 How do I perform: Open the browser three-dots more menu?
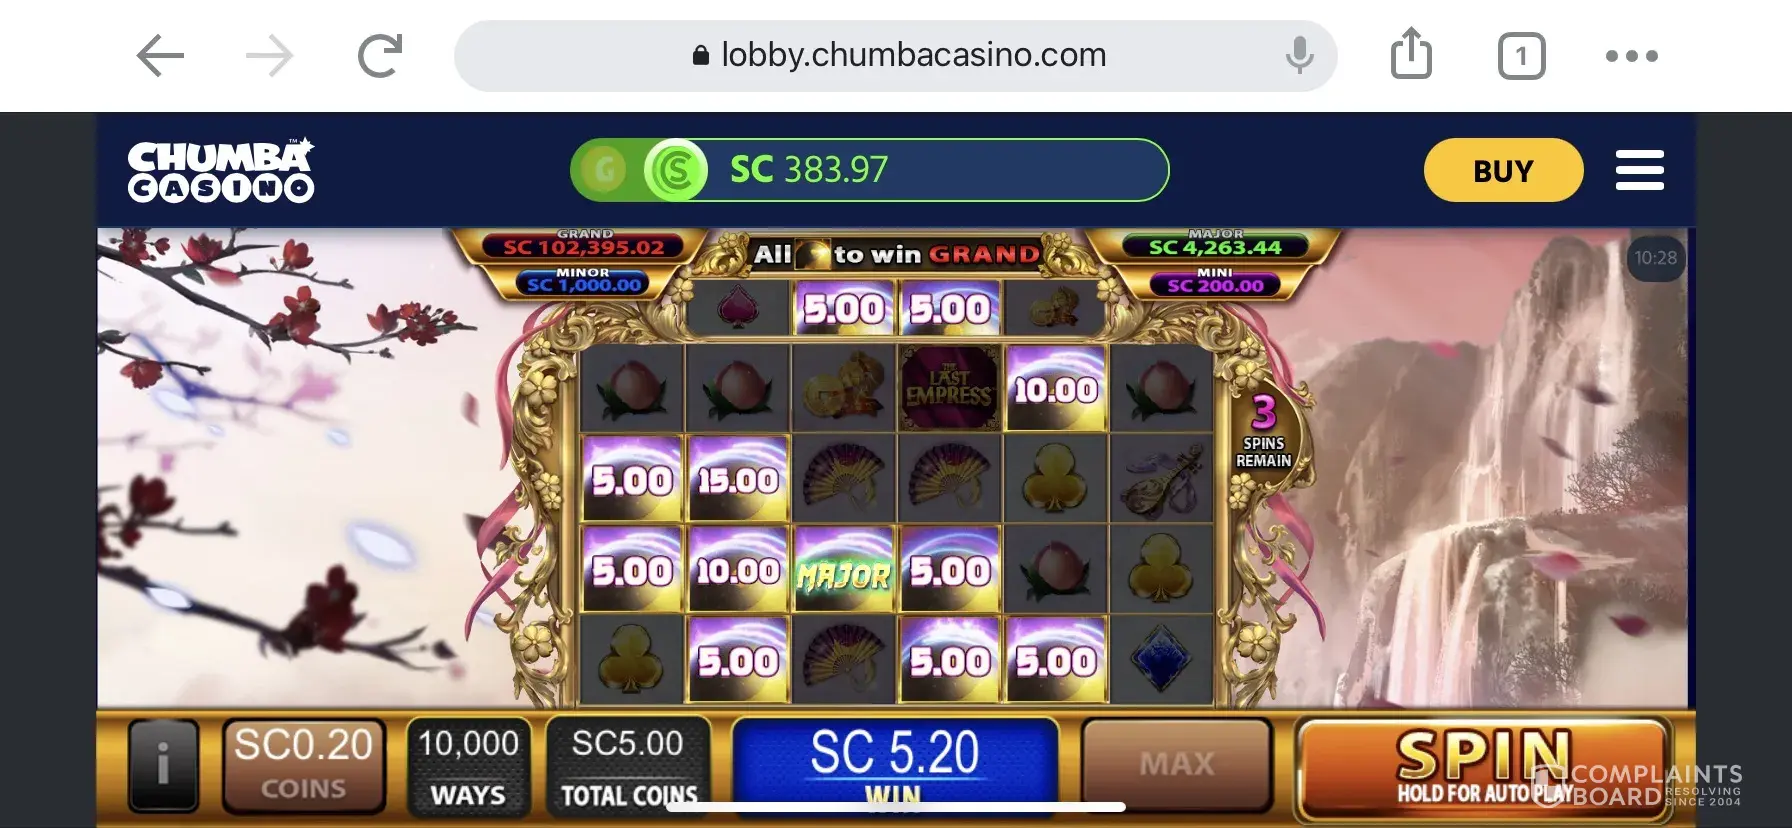coord(1631,56)
